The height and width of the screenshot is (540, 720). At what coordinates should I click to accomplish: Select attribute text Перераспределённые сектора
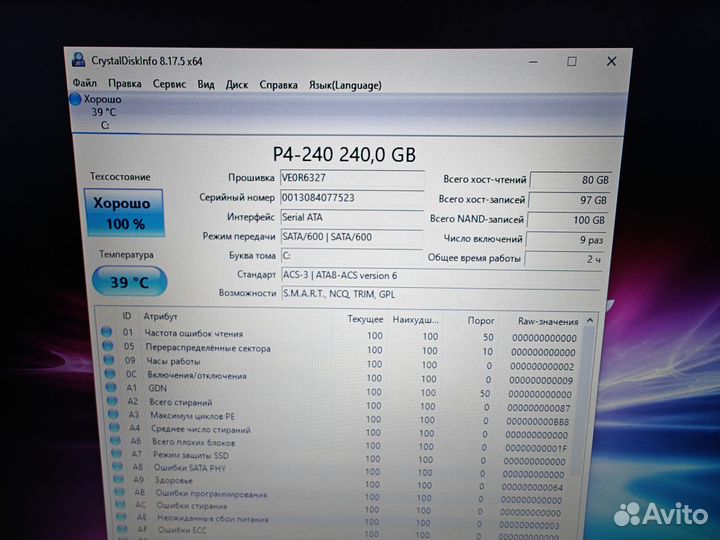208,348
